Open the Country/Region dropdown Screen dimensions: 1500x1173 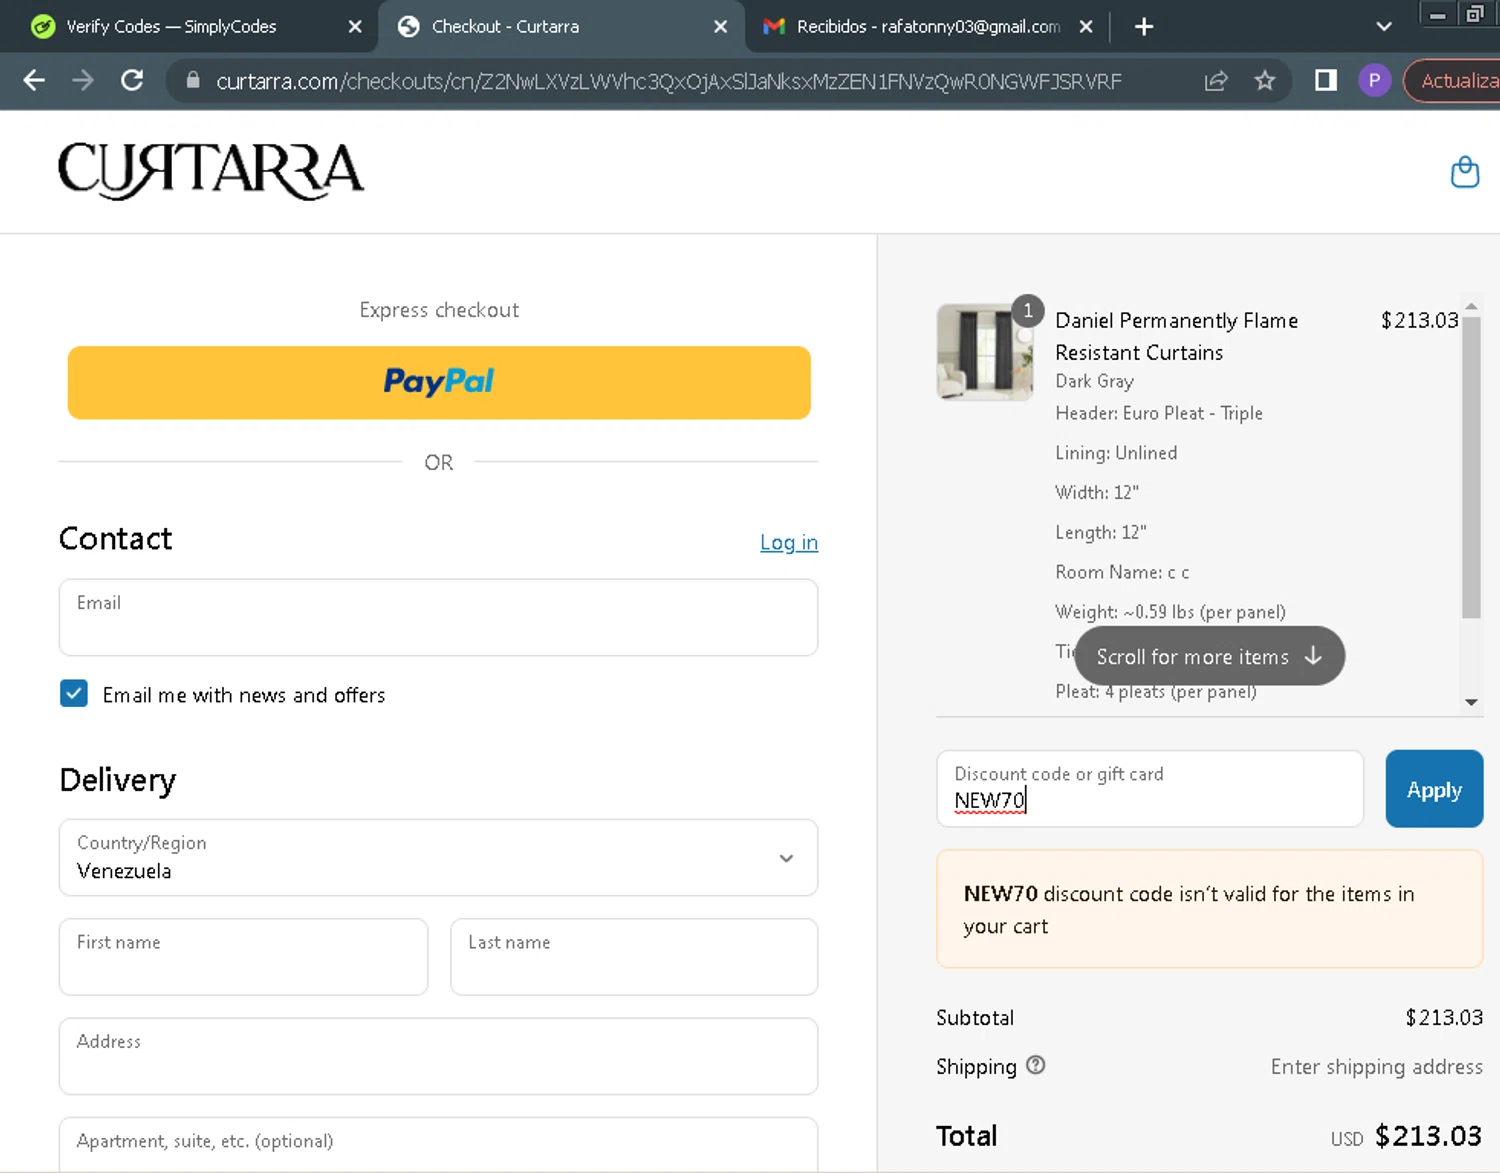pos(438,858)
